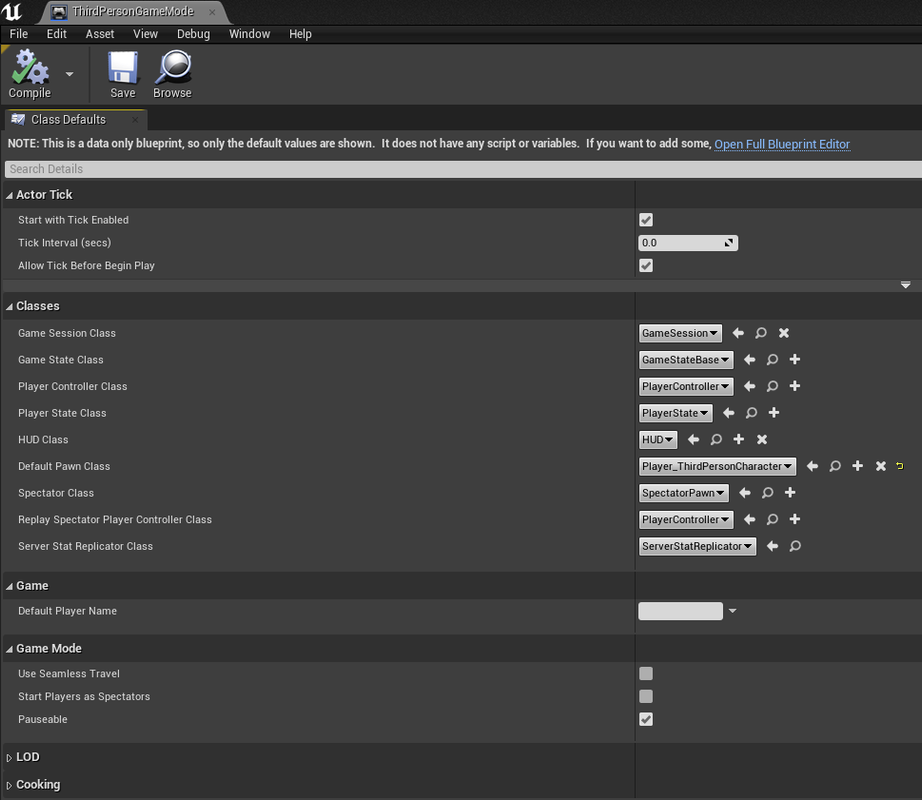922x800 pixels.
Task: Browse to Player State Class asset
Action: tap(751, 413)
